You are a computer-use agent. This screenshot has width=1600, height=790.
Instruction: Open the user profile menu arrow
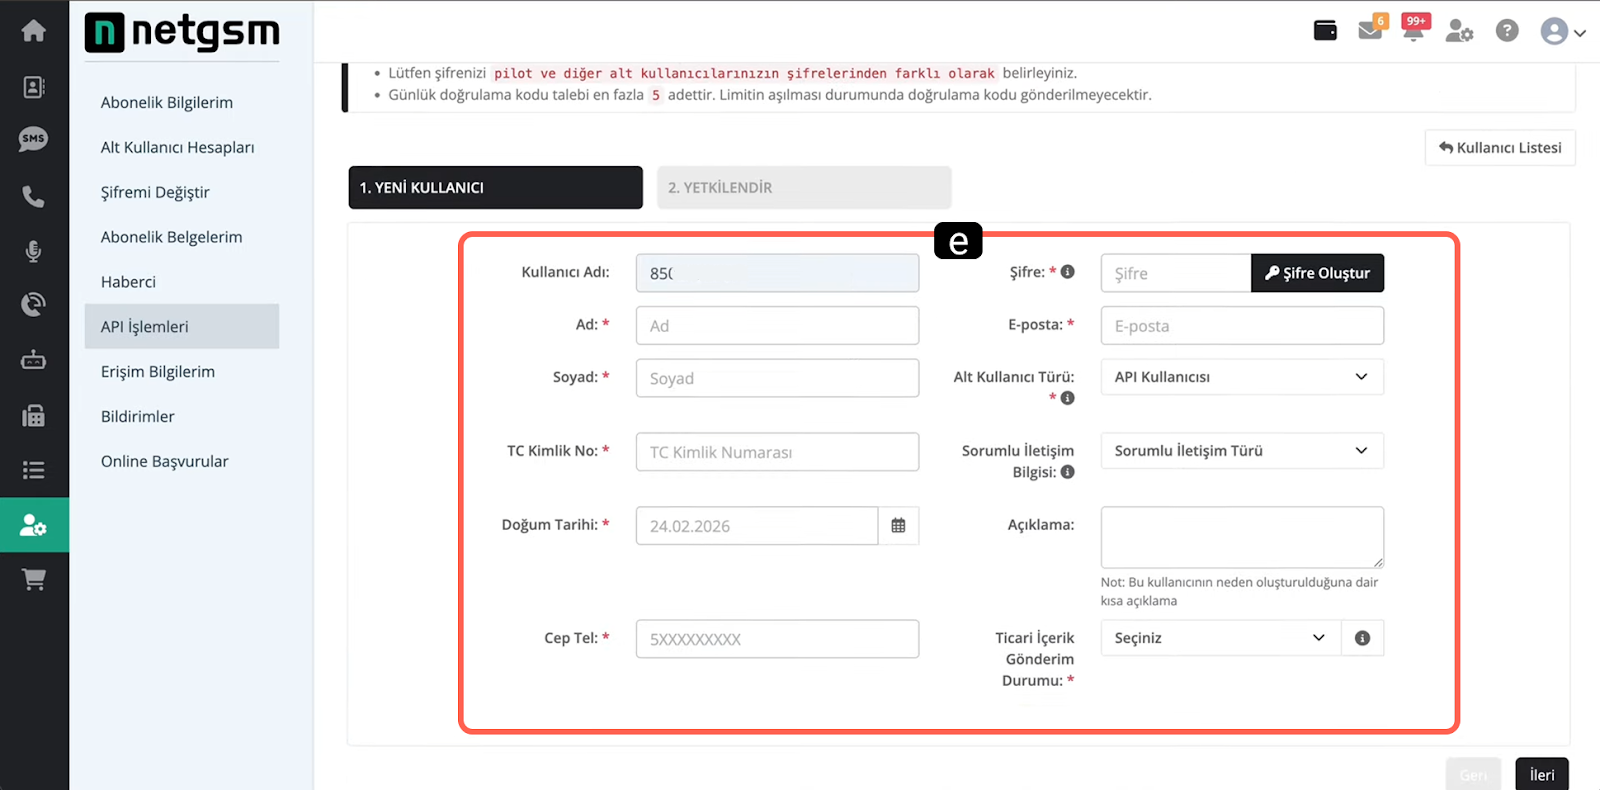pyautogui.click(x=1579, y=33)
